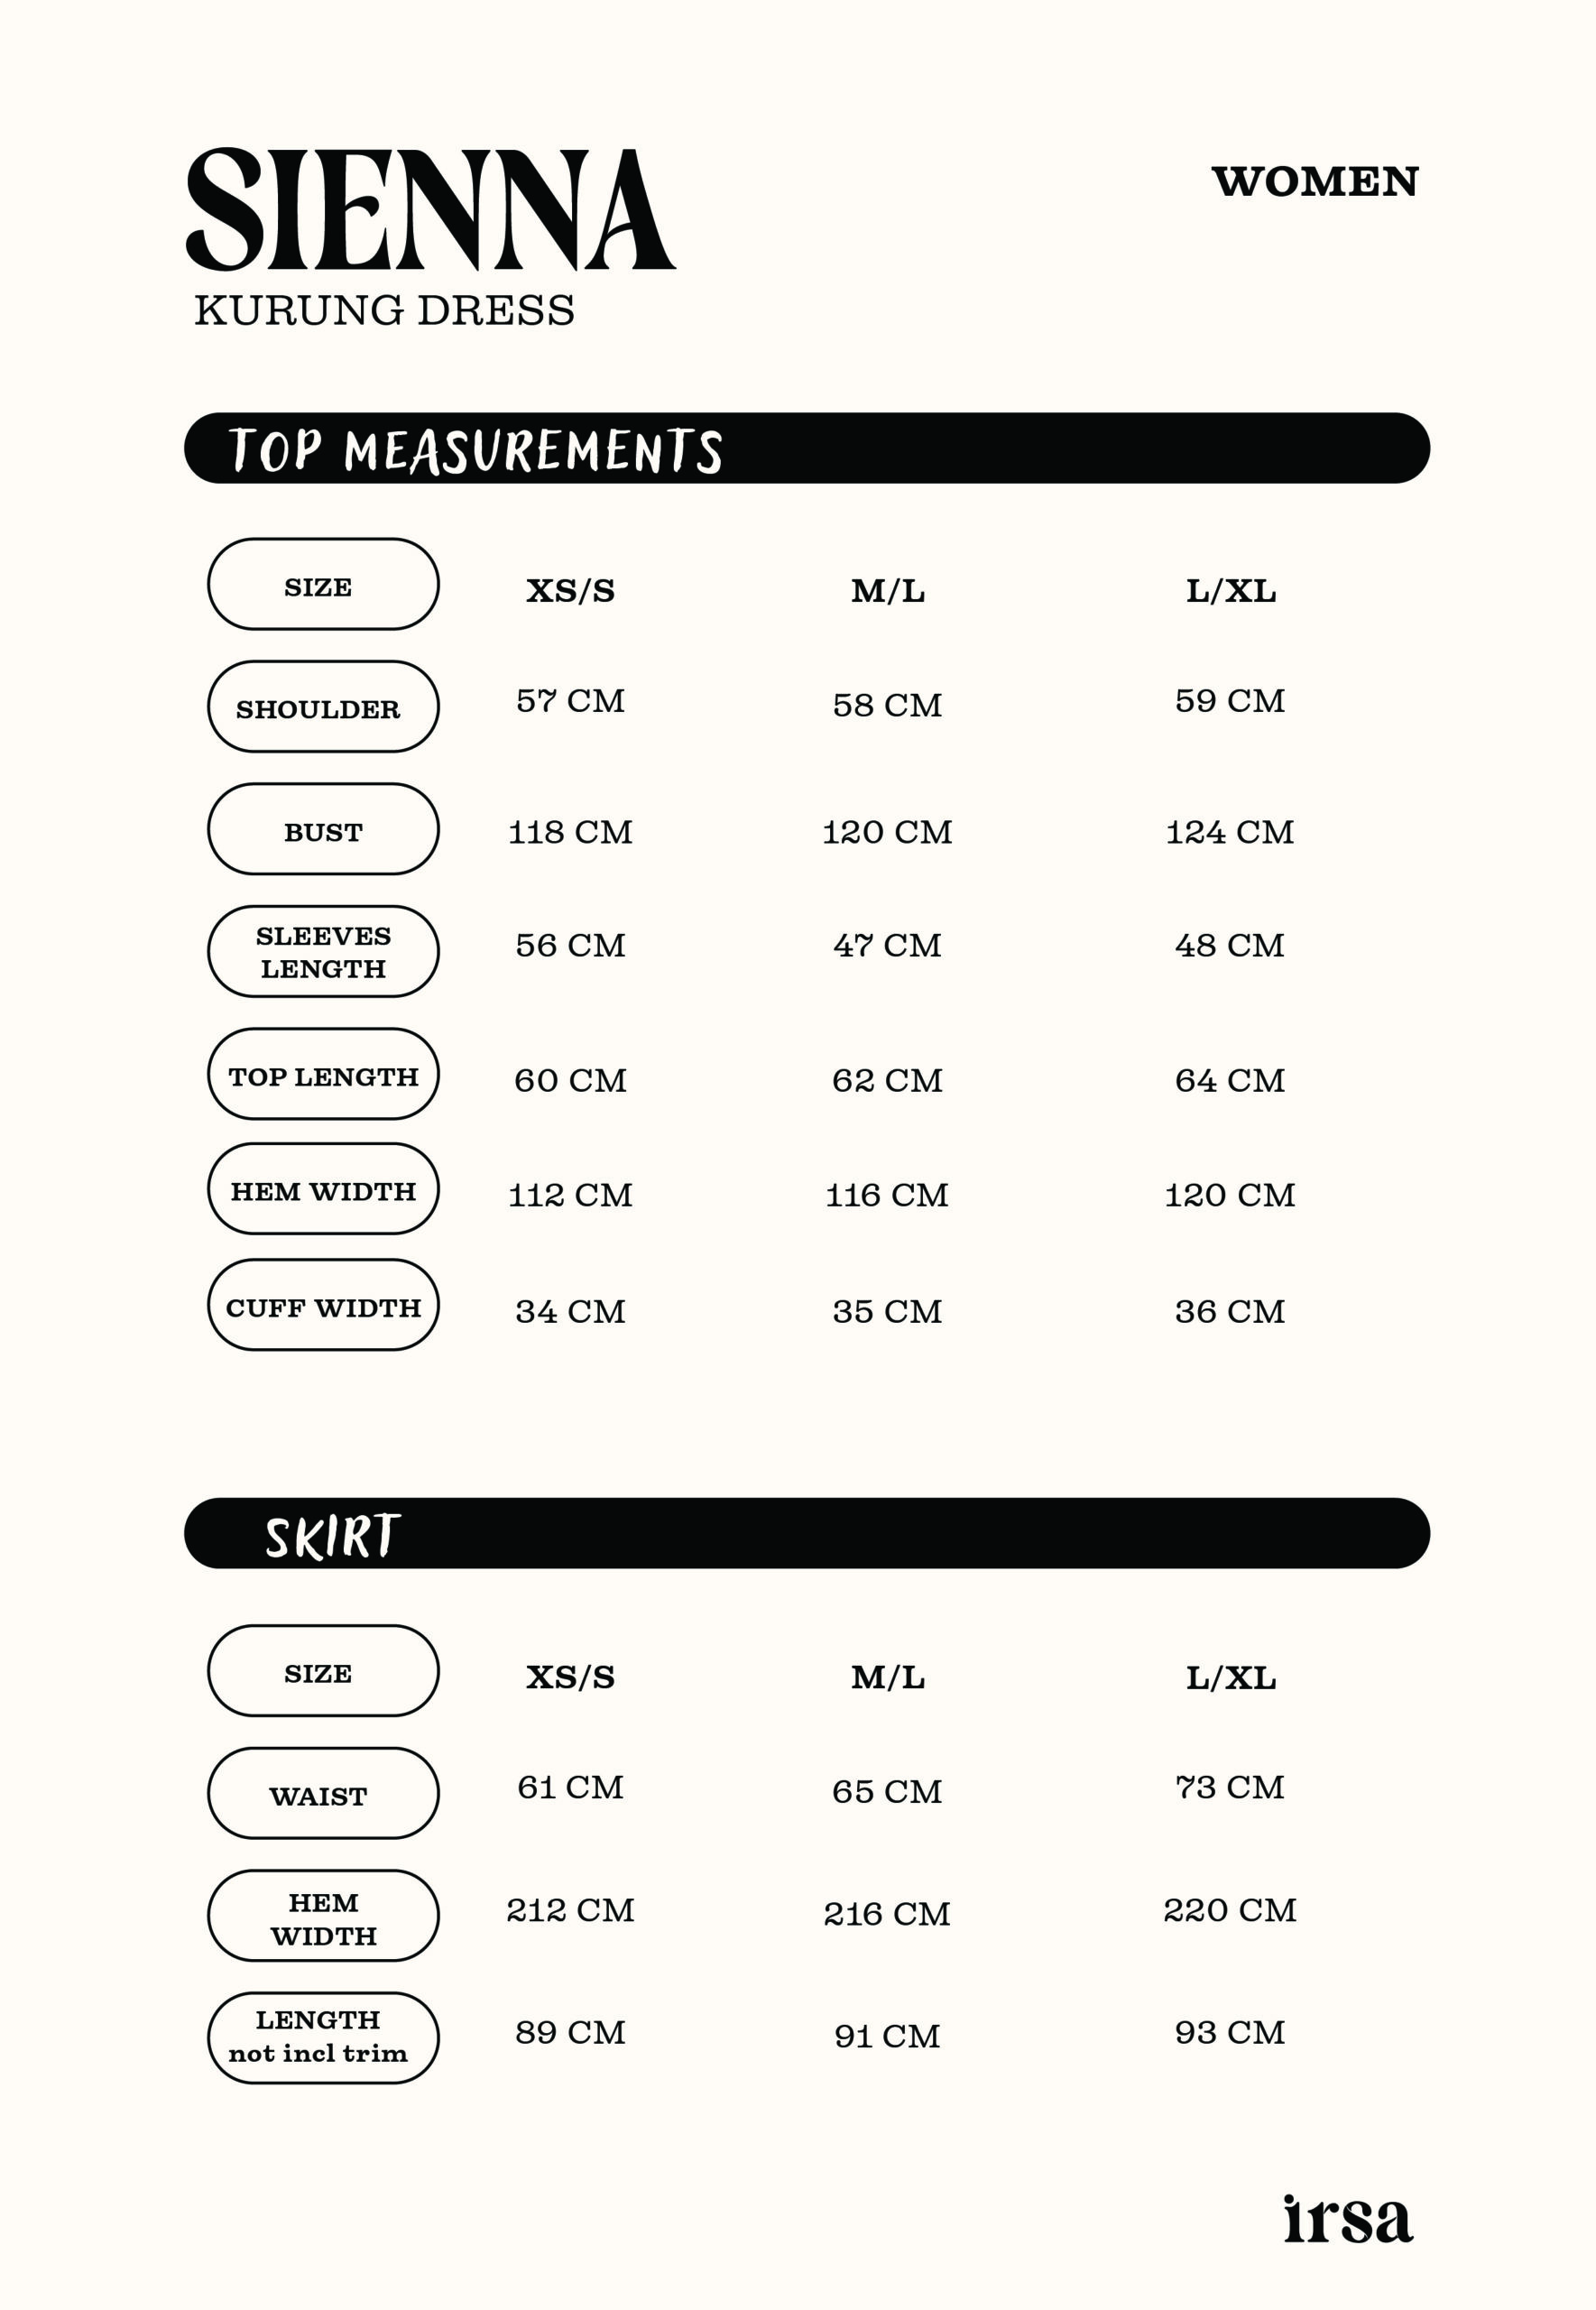Image resolution: width=1596 pixels, height=2310 pixels.
Task: Click the SHOULDER measurement label pill
Action: [323, 707]
